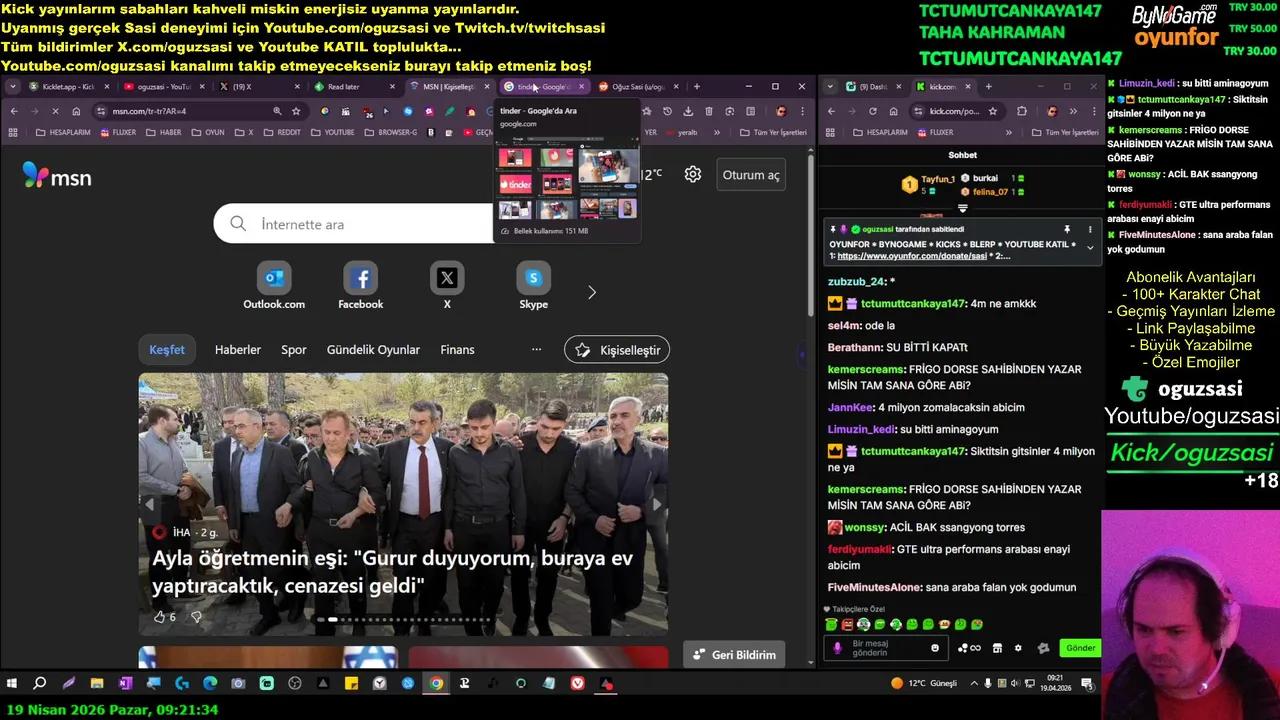Screen dimensions: 1280x720
Task: Show hidden system tray icons
Action: tap(973, 684)
